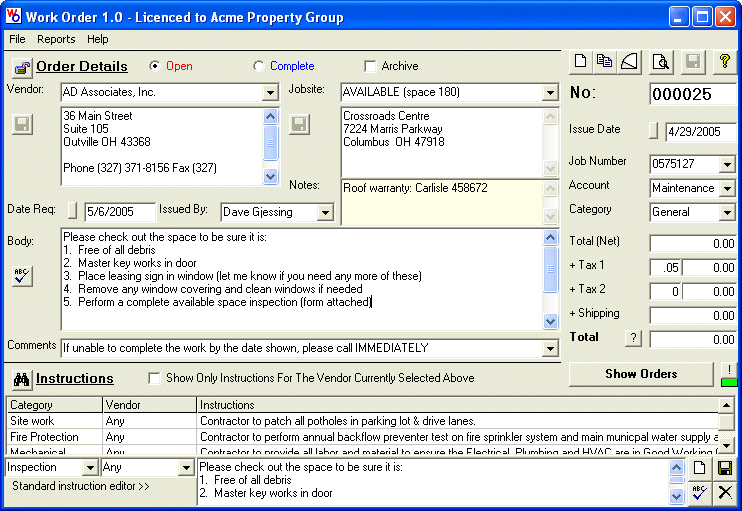
Task: Open the Issued By dropdown
Action: (325, 212)
